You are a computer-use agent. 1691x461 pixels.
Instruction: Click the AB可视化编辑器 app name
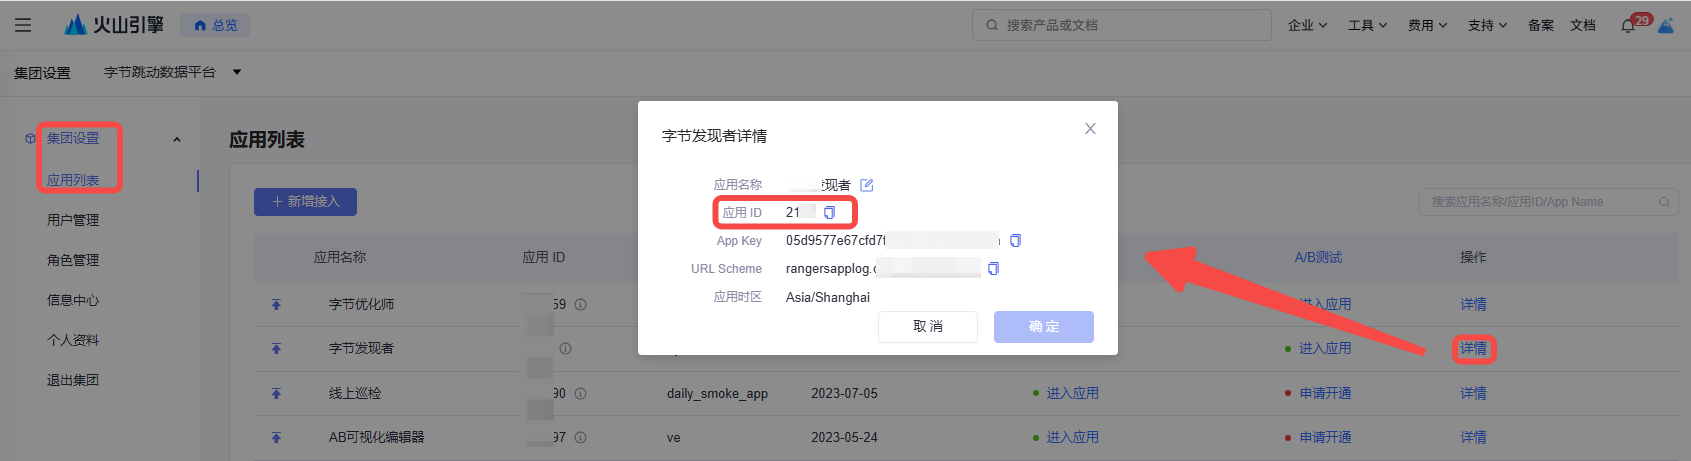pos(377,437)
